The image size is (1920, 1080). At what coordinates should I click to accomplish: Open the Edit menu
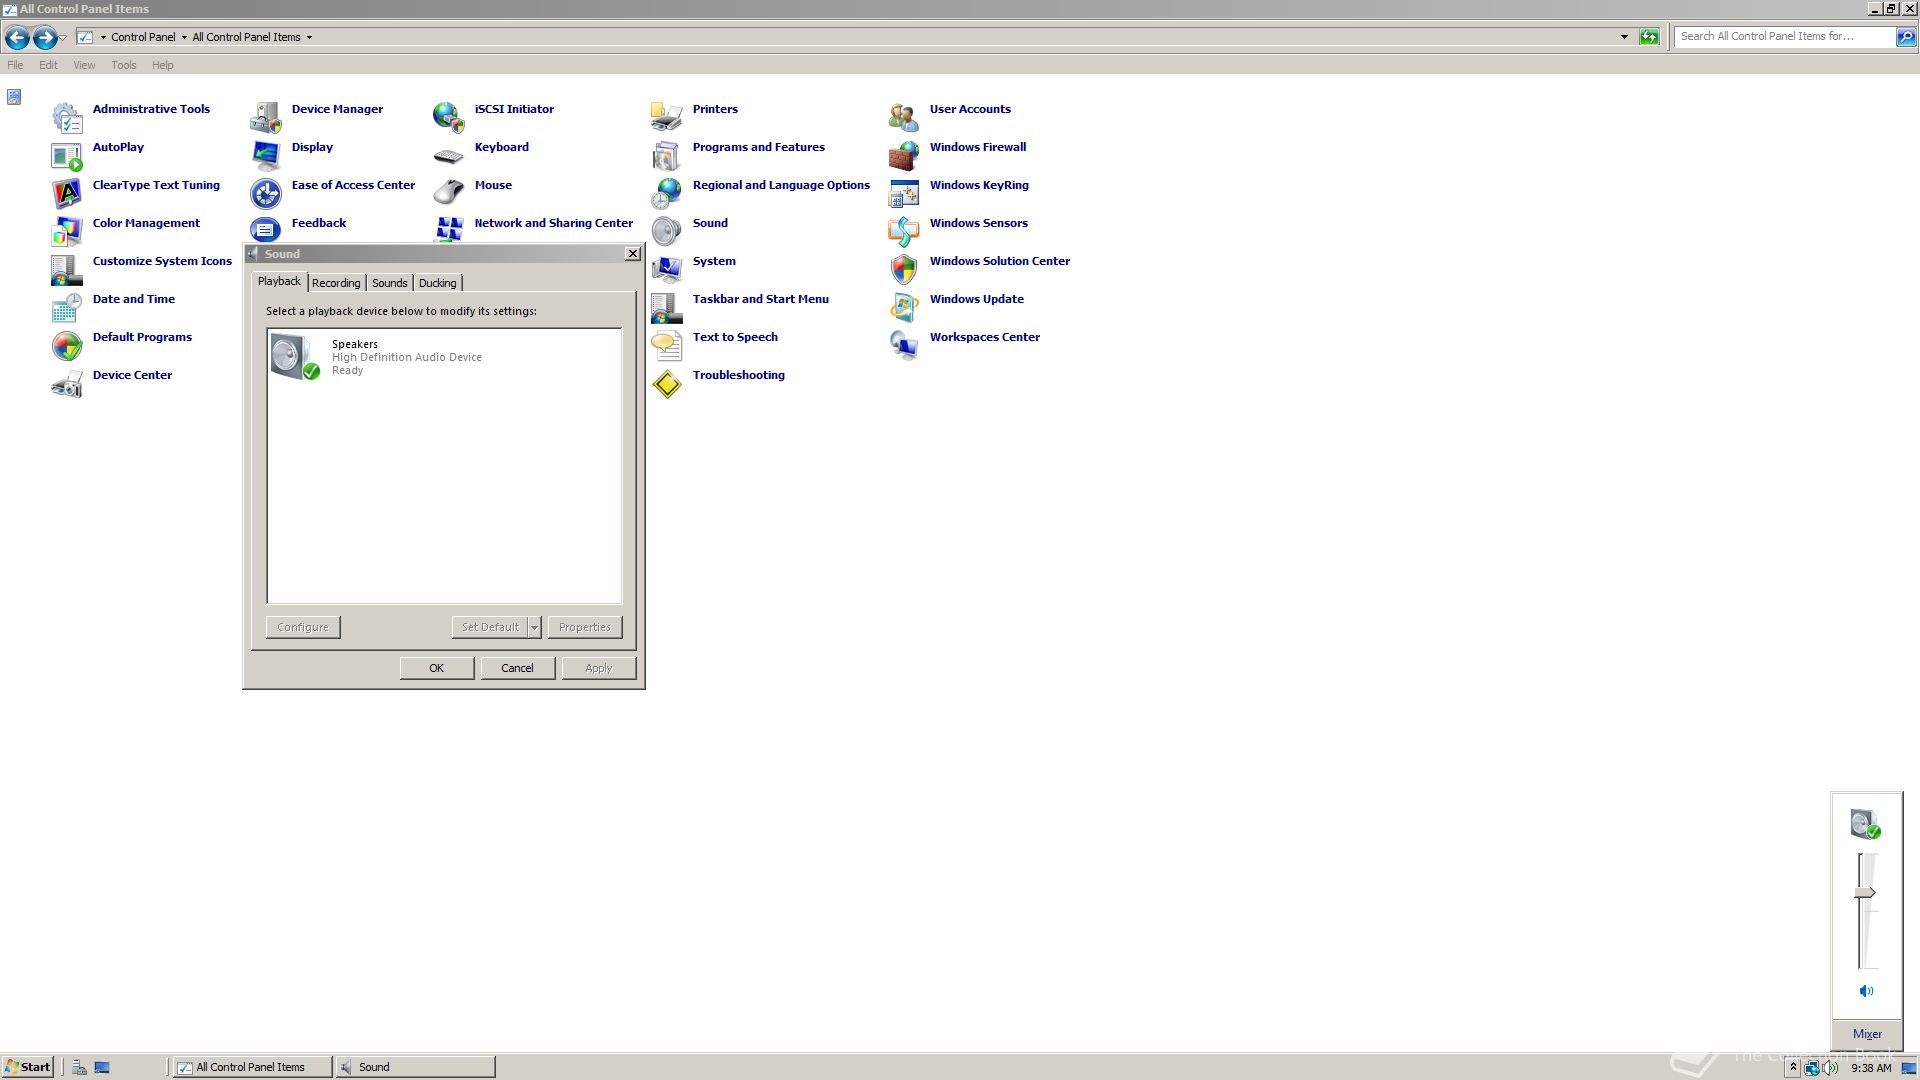point(48,65)
